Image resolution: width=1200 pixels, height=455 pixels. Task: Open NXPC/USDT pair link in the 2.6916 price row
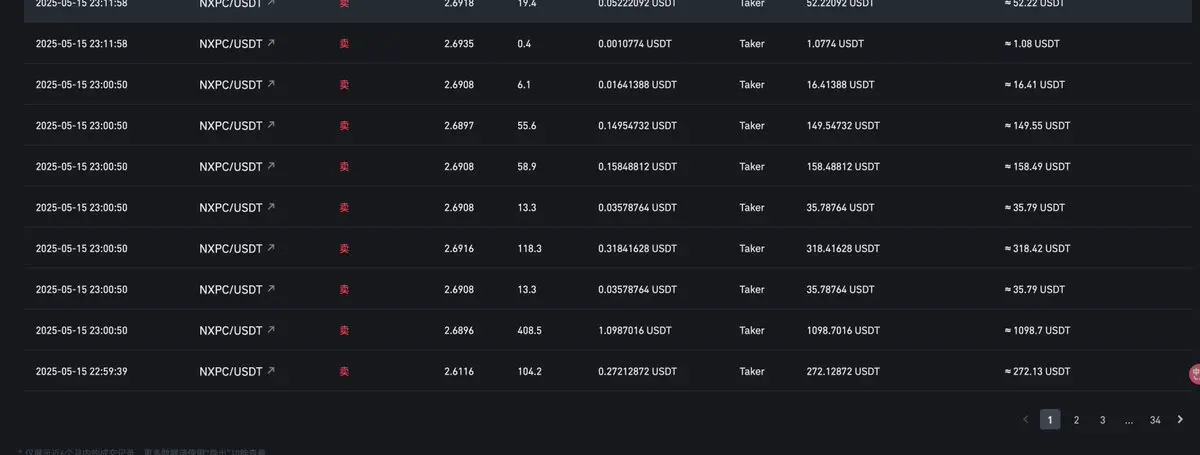tap(231, 248)
